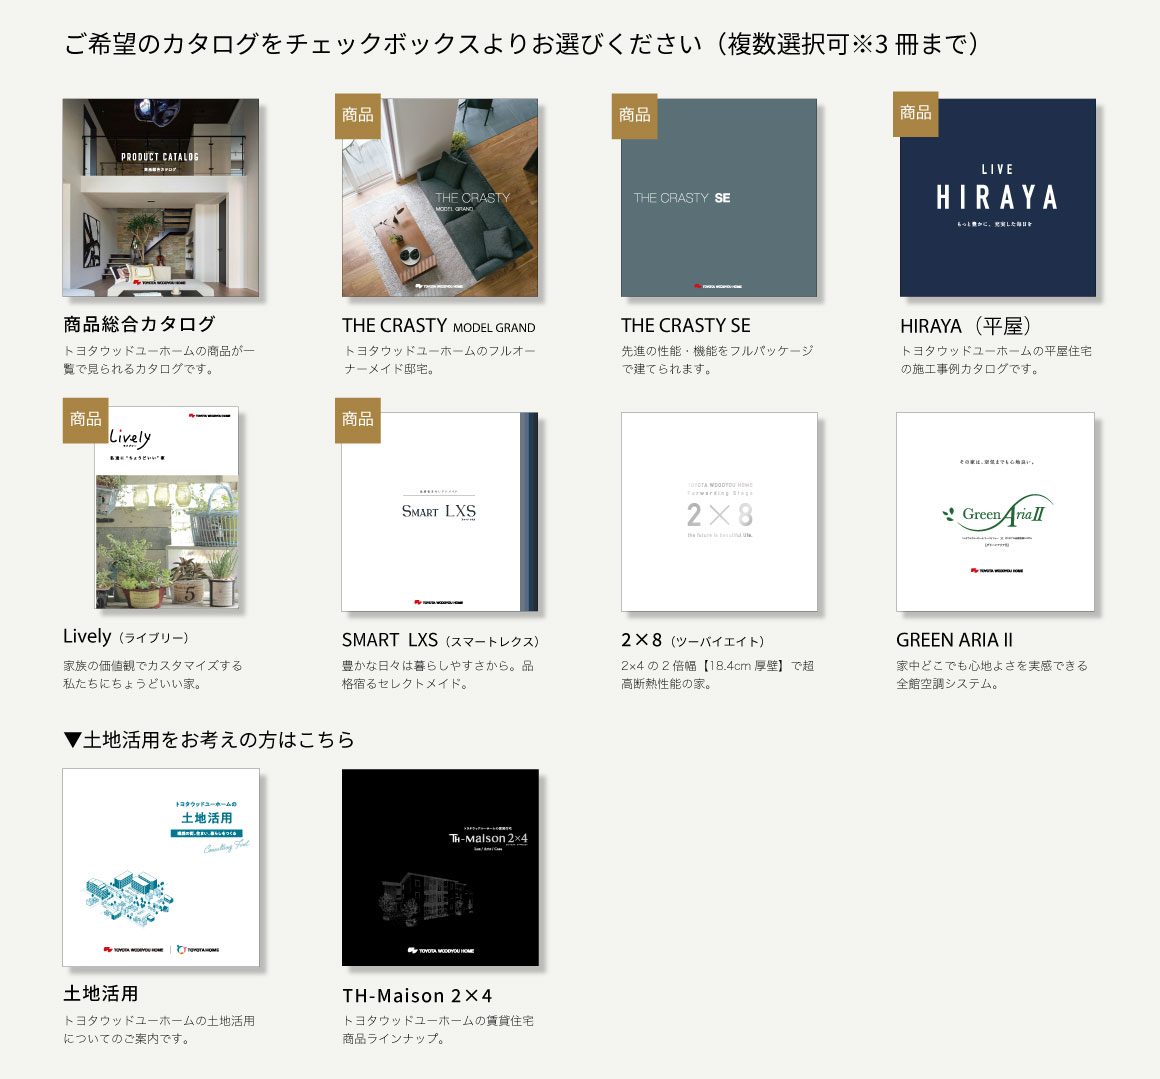
Task: Choose the TH-Maison 2×4 black cover
Action: [440, 867]
